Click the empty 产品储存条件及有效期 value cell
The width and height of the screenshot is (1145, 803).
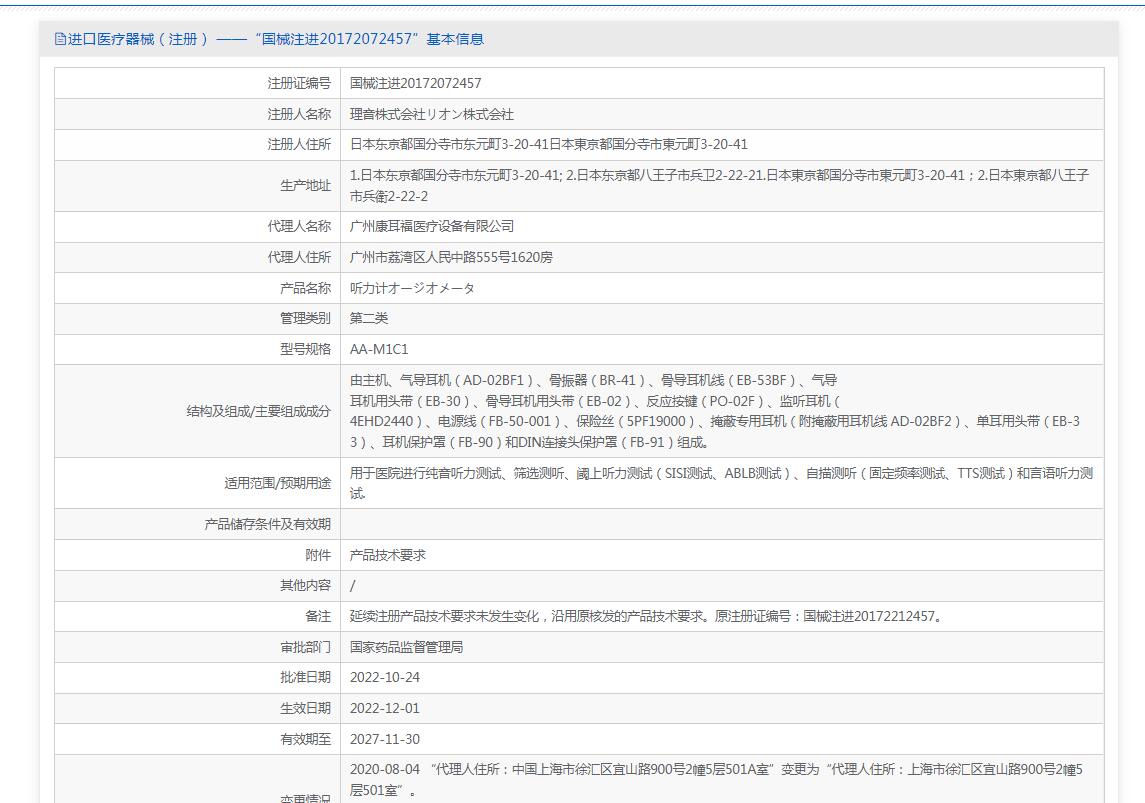point(720,524)
